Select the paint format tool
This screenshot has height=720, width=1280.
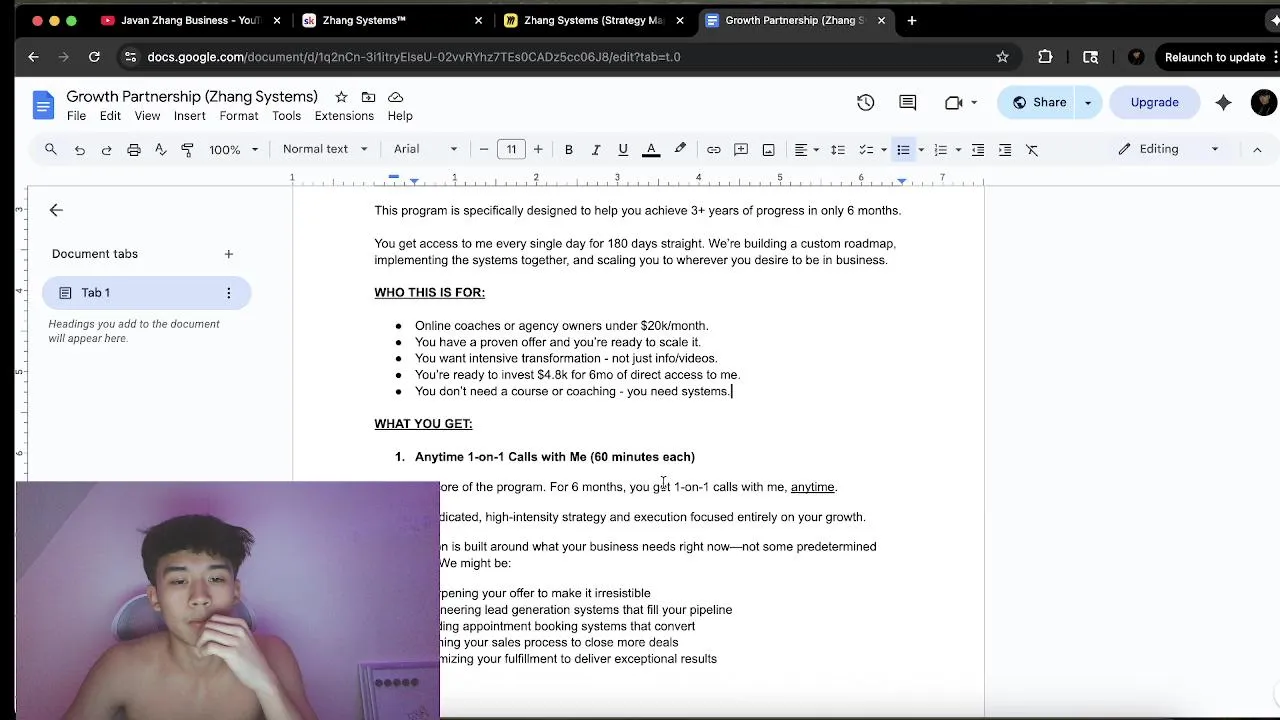pyautogui.click(x=187, y=149)
